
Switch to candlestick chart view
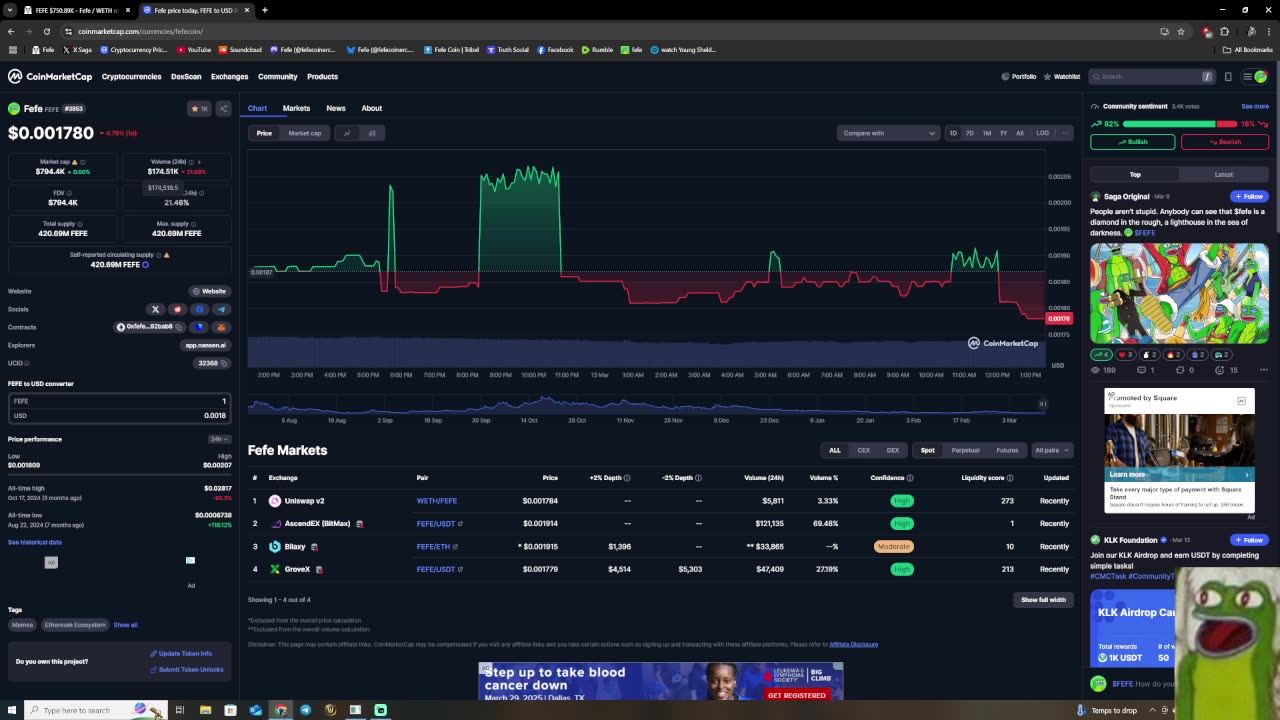point(372,133)
